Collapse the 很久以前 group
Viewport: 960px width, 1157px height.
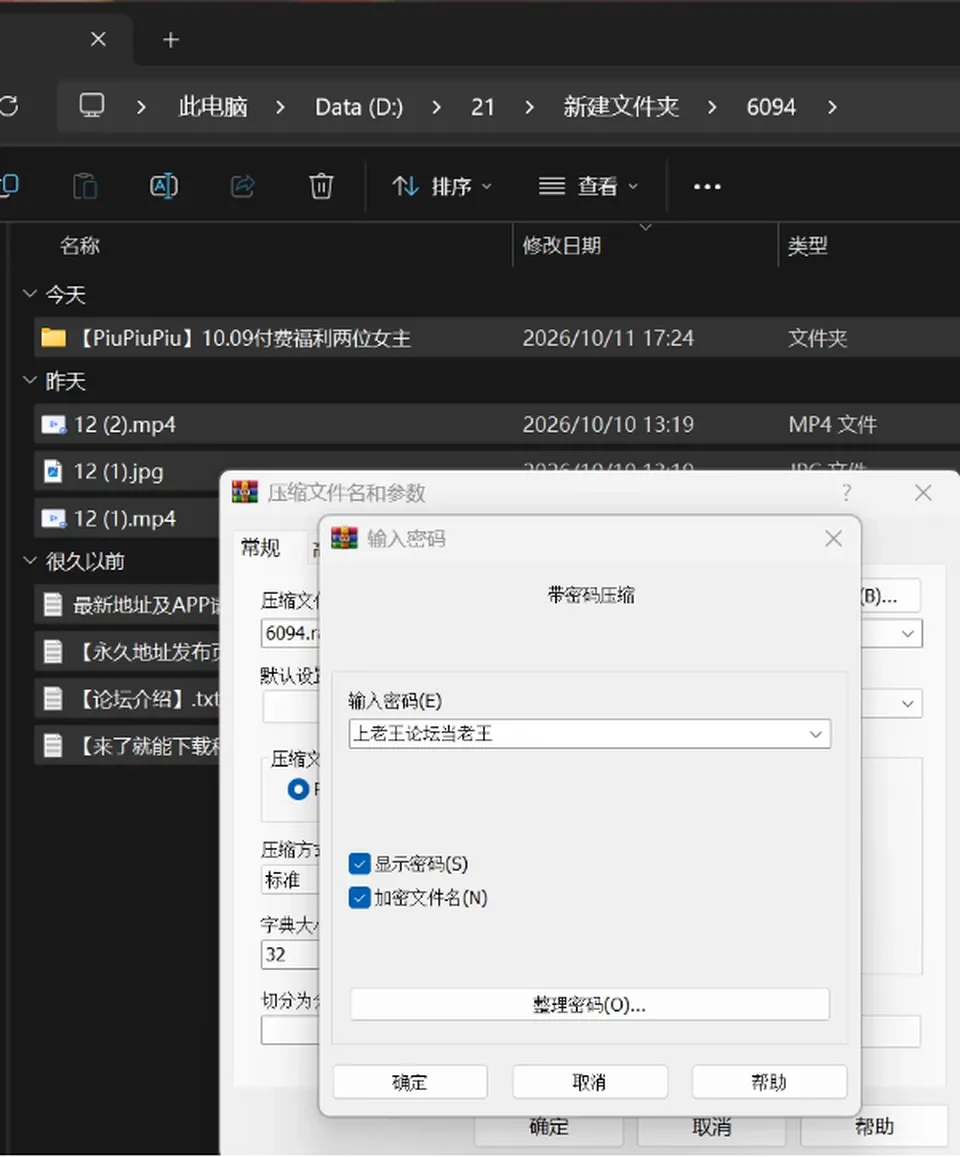[x=30, y=561]
